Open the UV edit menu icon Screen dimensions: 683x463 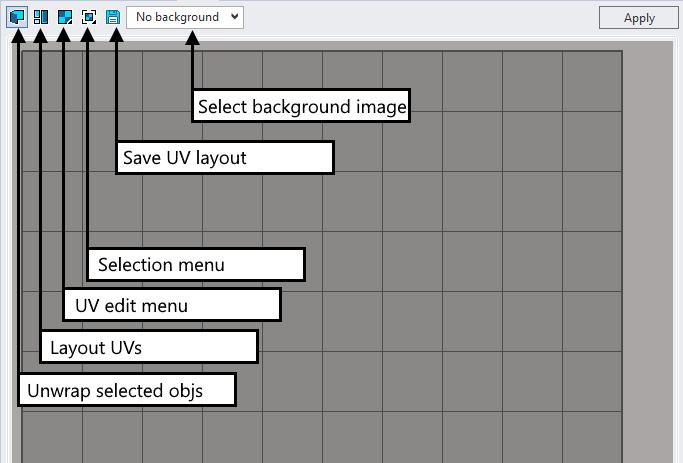[65, 17]
